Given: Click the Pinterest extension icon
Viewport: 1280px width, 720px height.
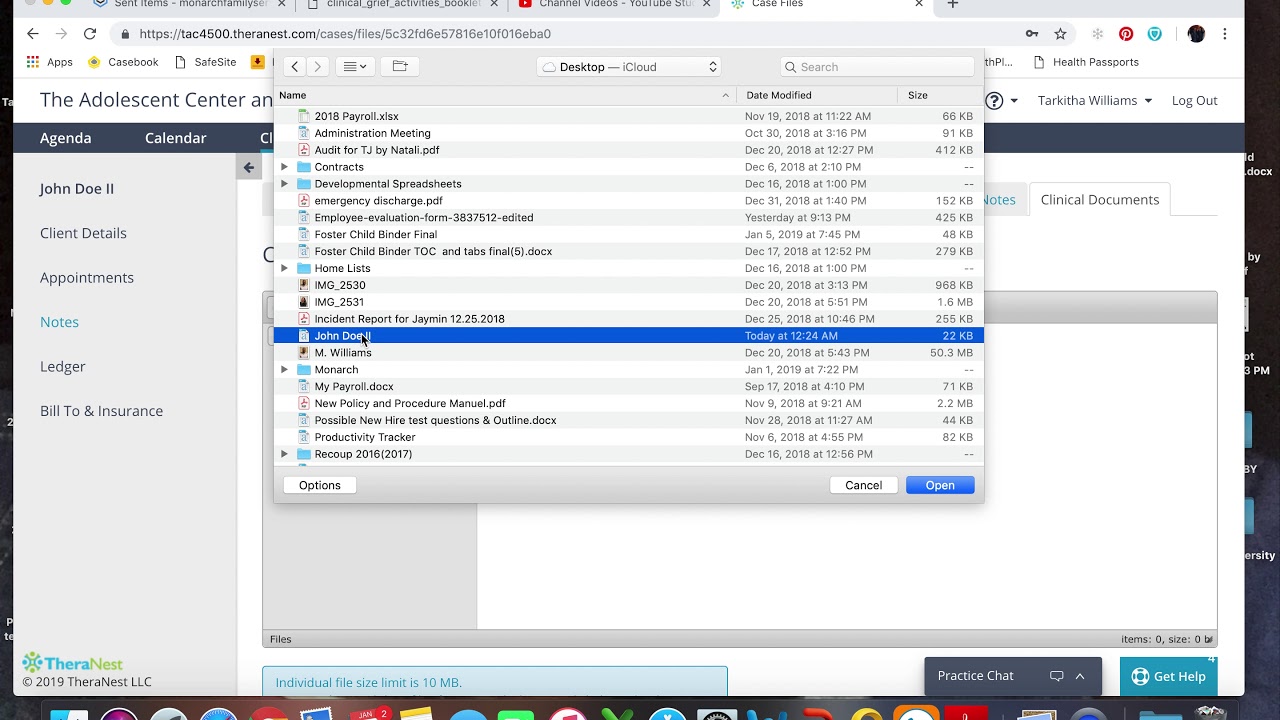Looking at the screenshot, I should [x=1126, y=34].
